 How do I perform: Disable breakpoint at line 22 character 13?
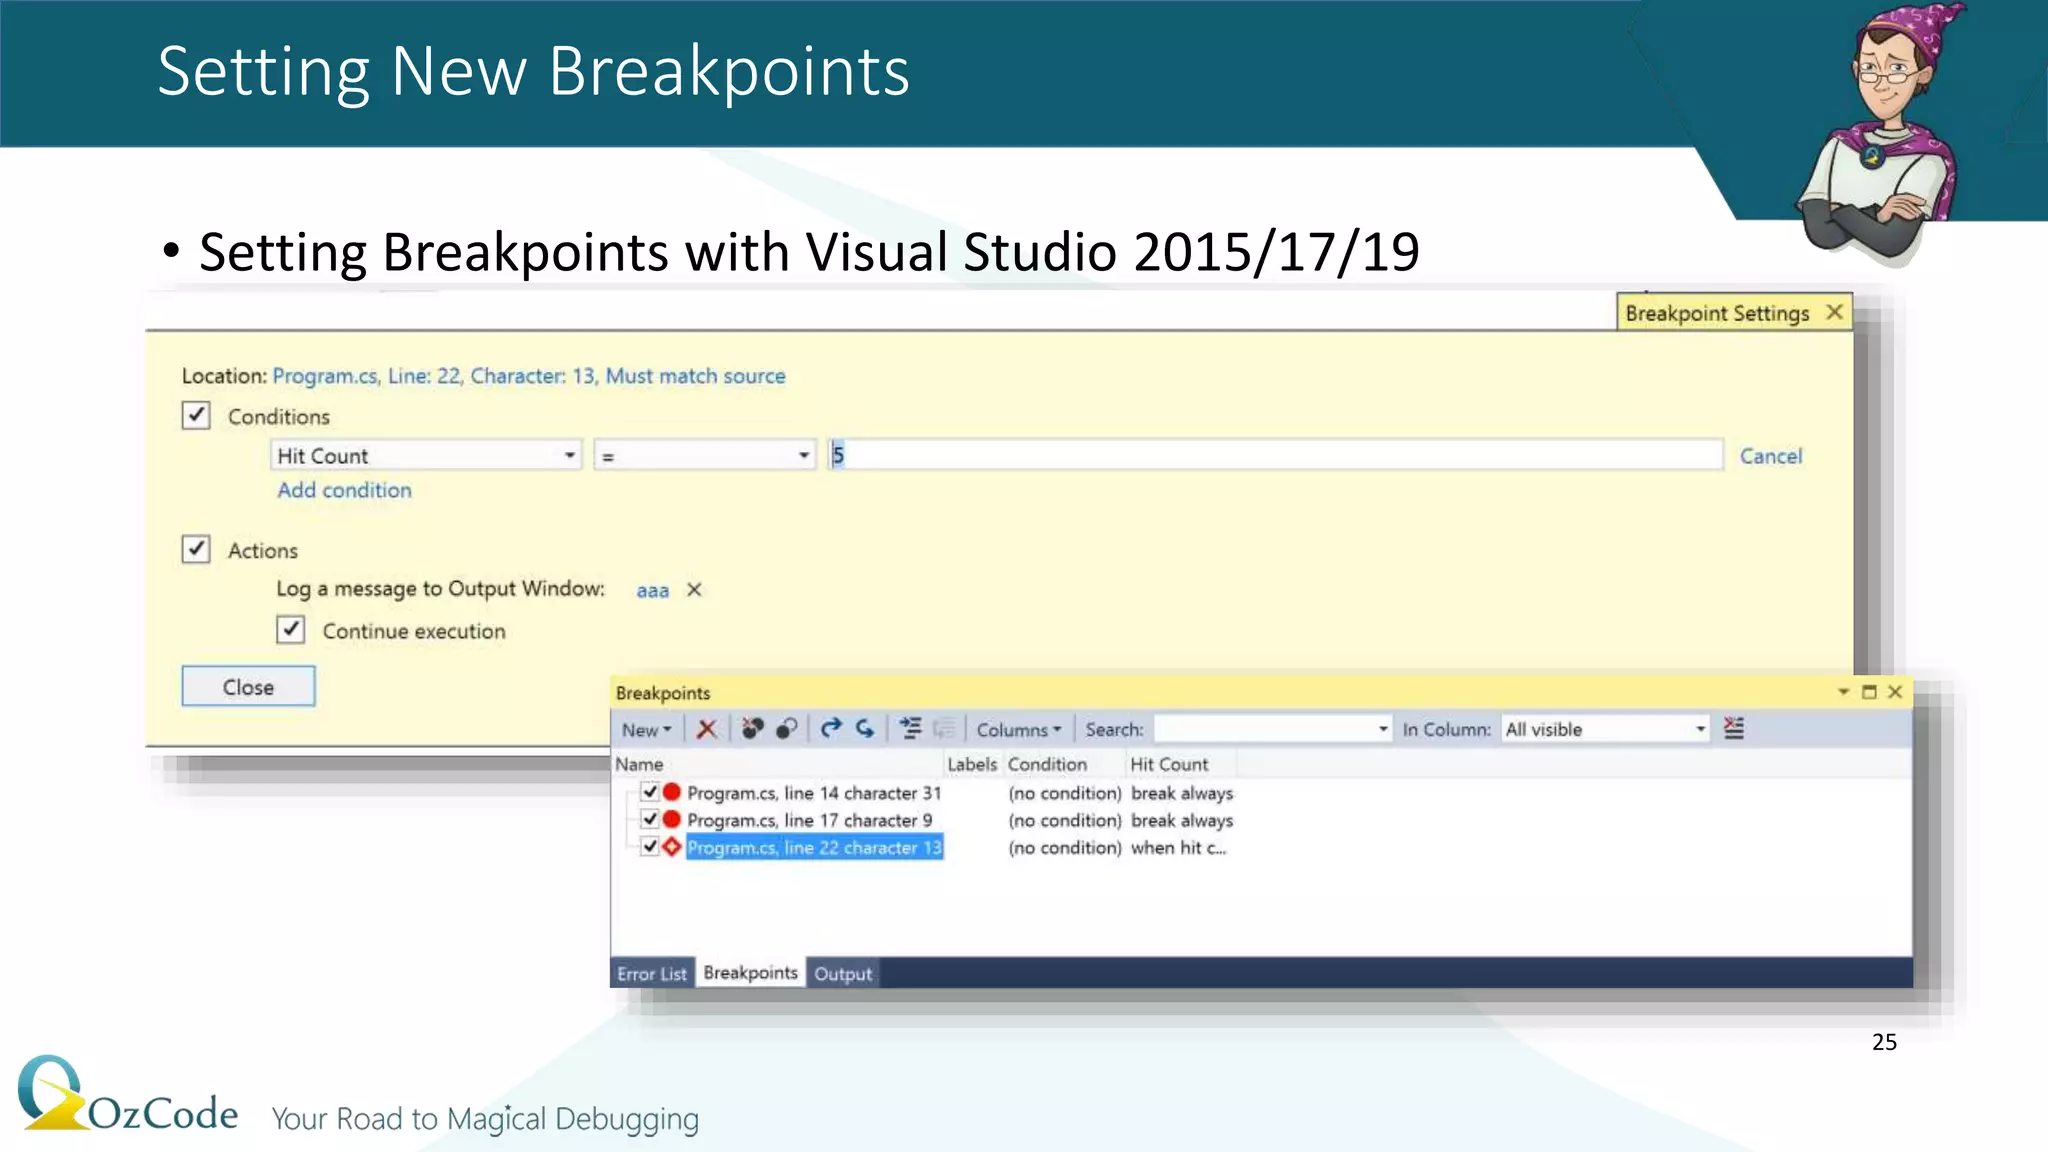point(650,847)
